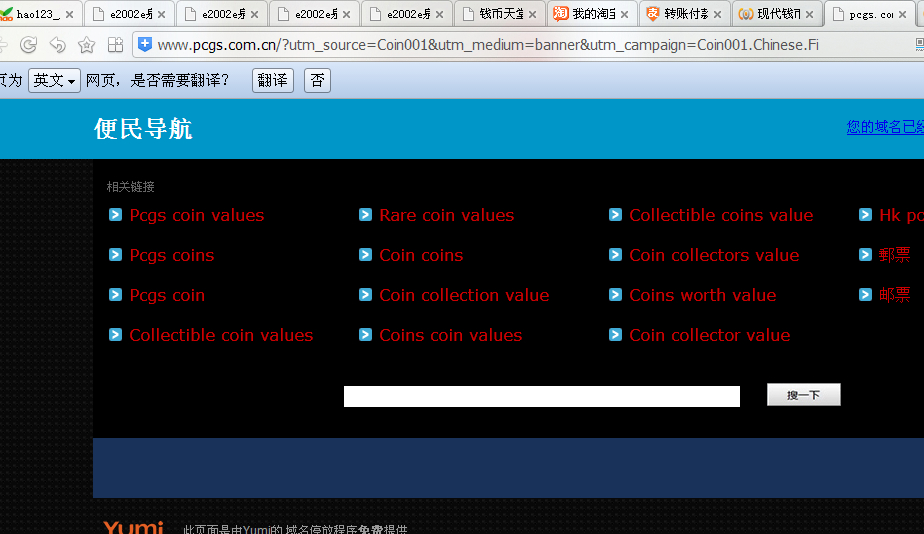Click the 否 button to decline translation
924x534 pixels.
(x=317, y=80)
